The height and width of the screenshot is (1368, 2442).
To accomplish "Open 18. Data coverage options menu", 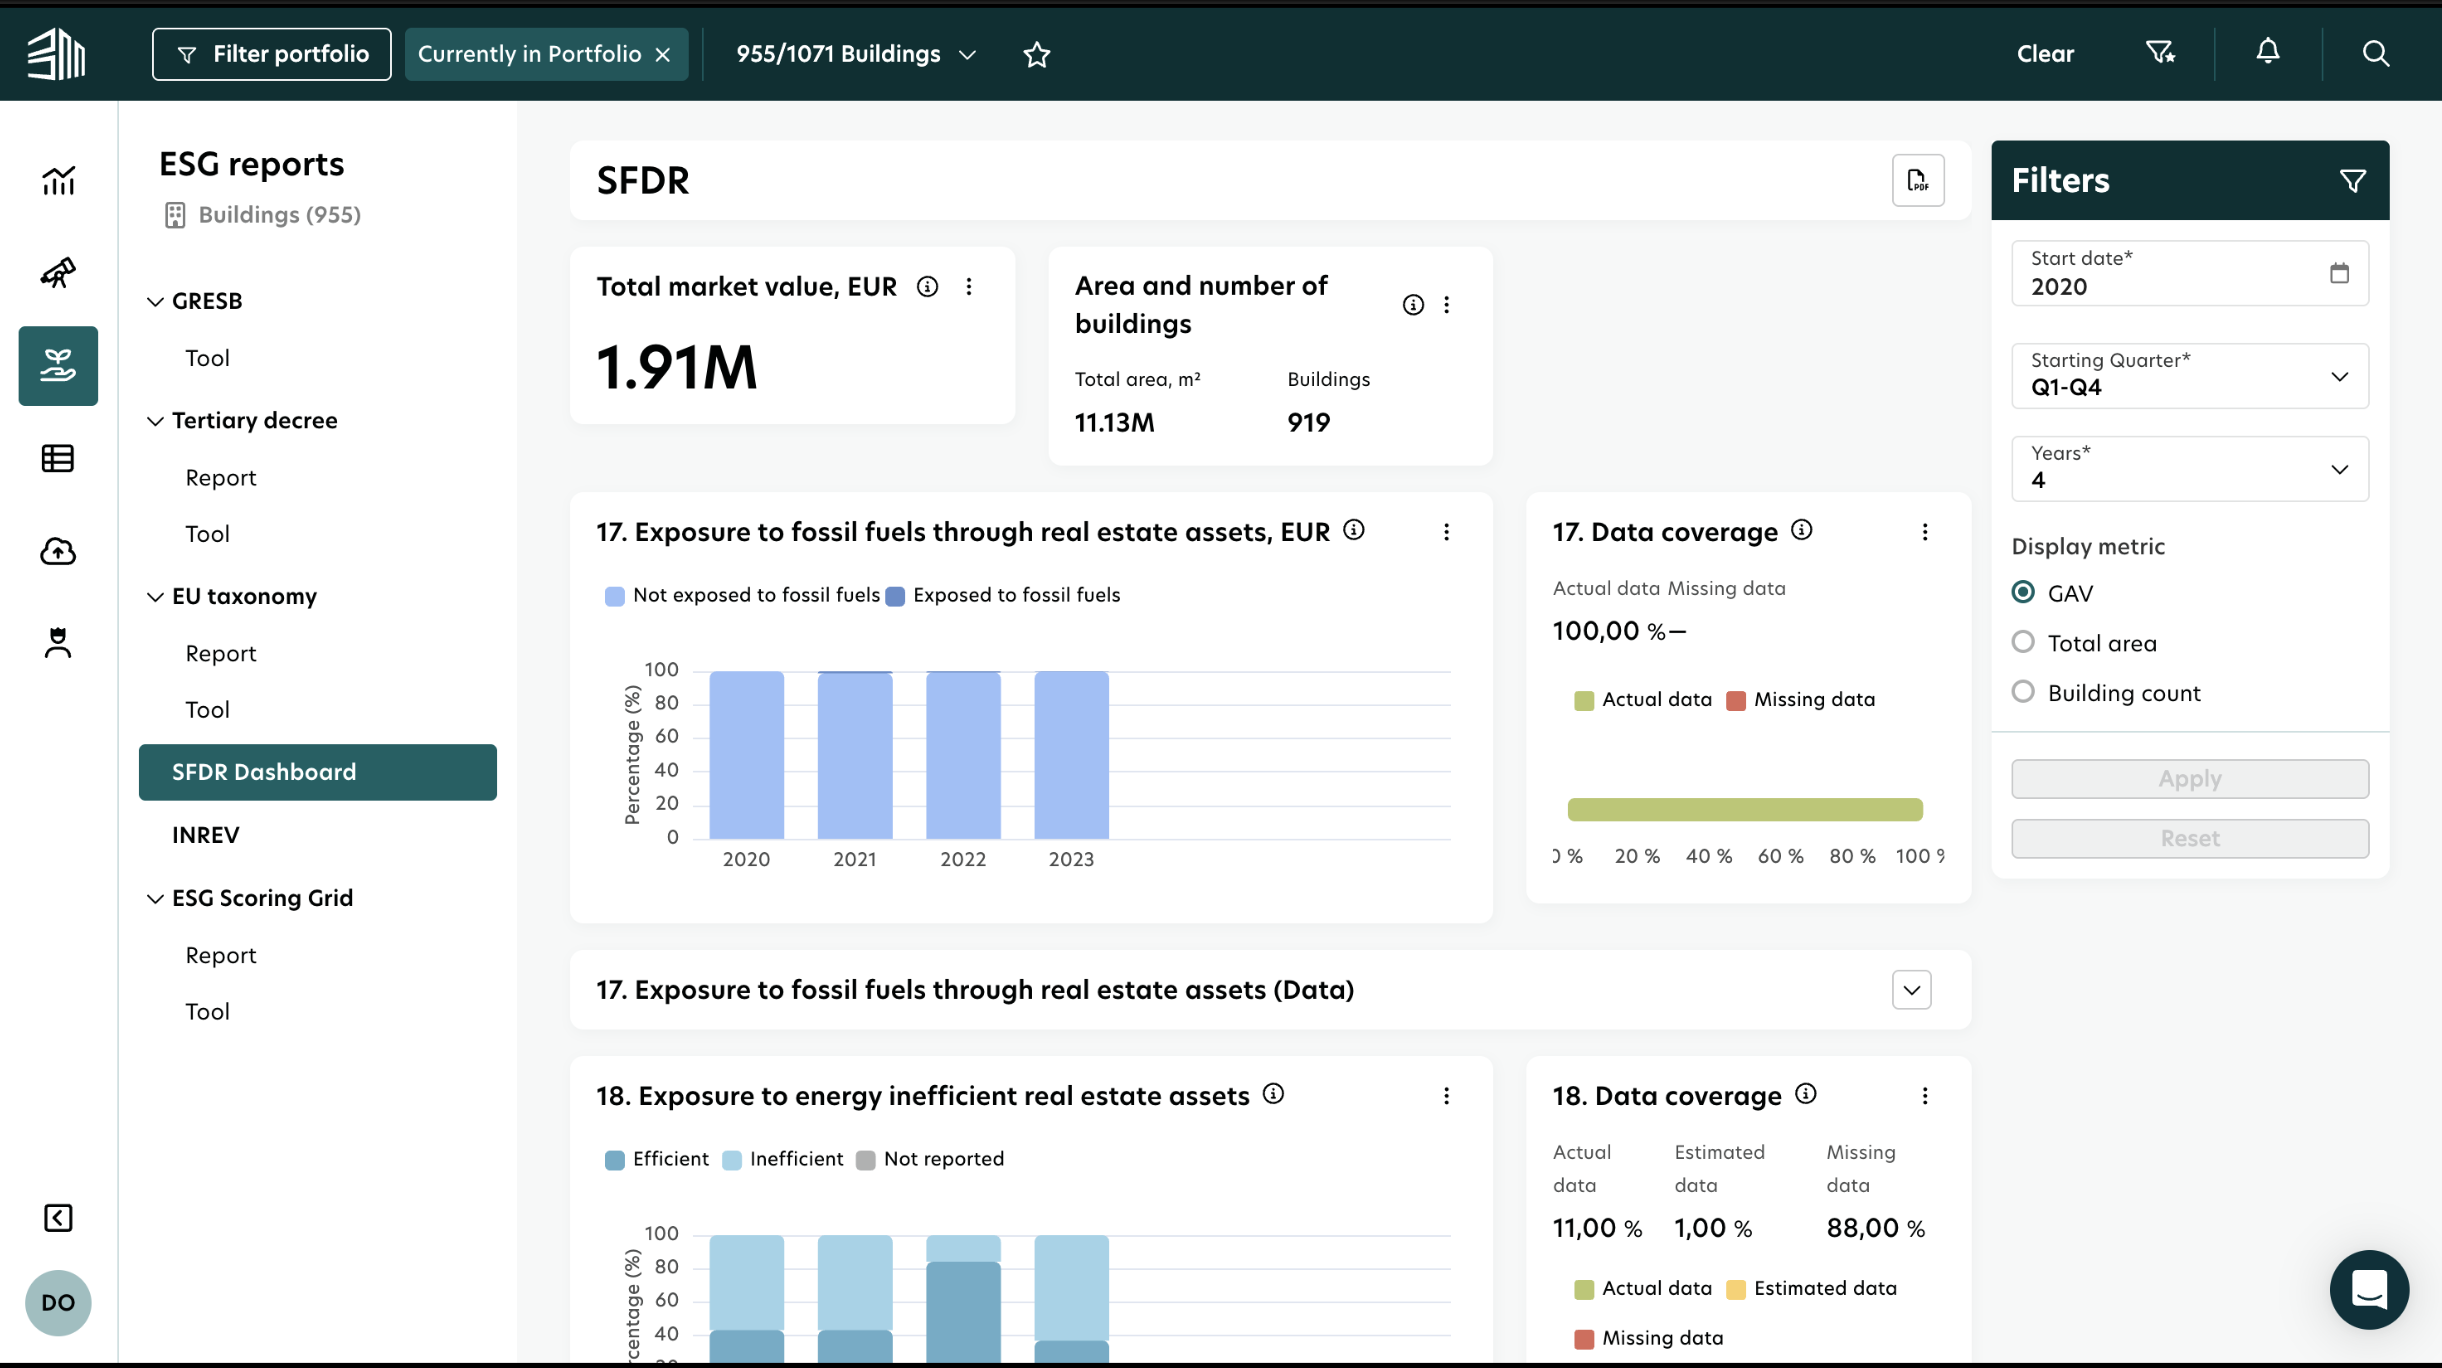I will (x=1925, y=1096).
